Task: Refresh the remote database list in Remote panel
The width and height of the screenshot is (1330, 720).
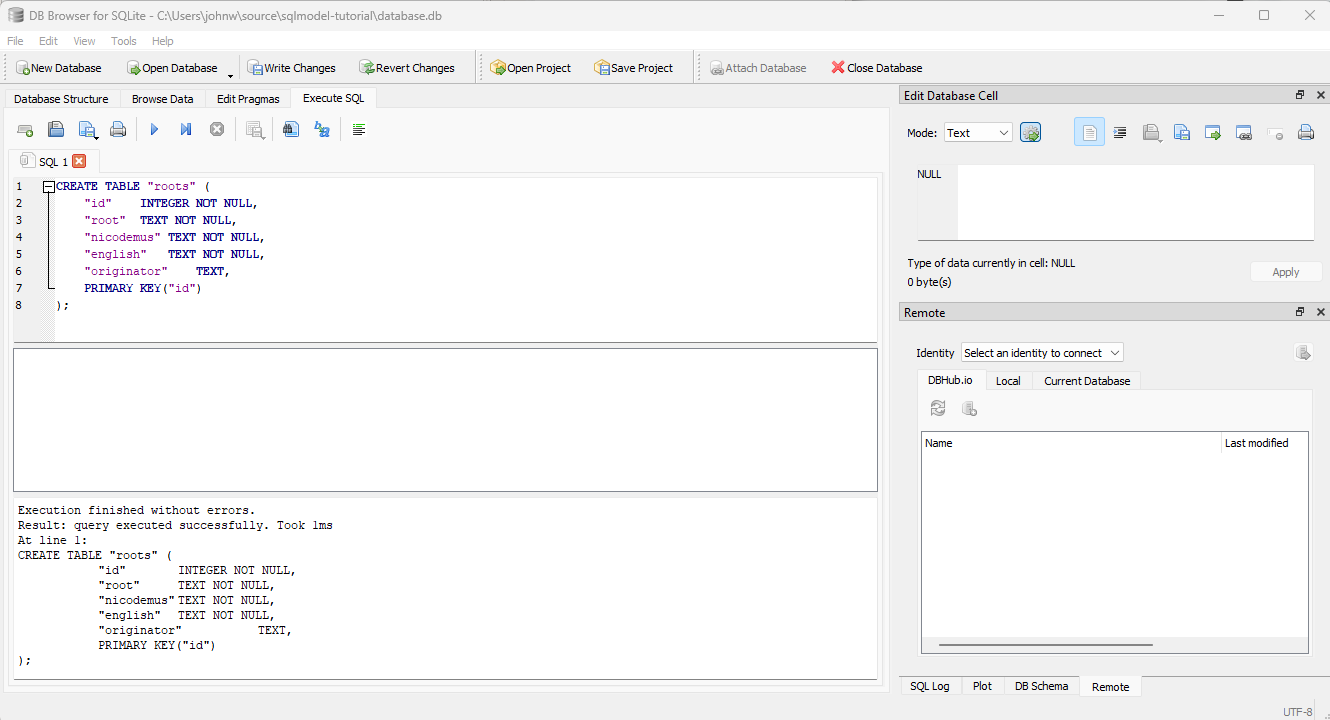Action: click(937, 408)
